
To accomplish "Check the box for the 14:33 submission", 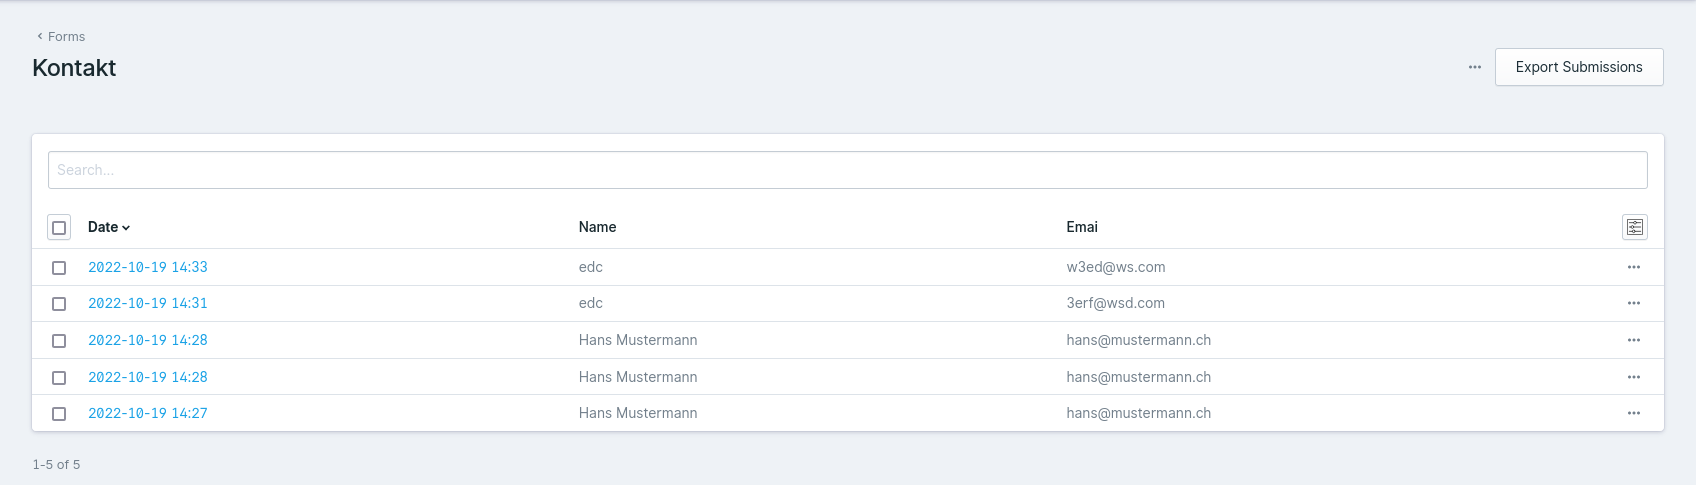I will click(x=59, y=267).
